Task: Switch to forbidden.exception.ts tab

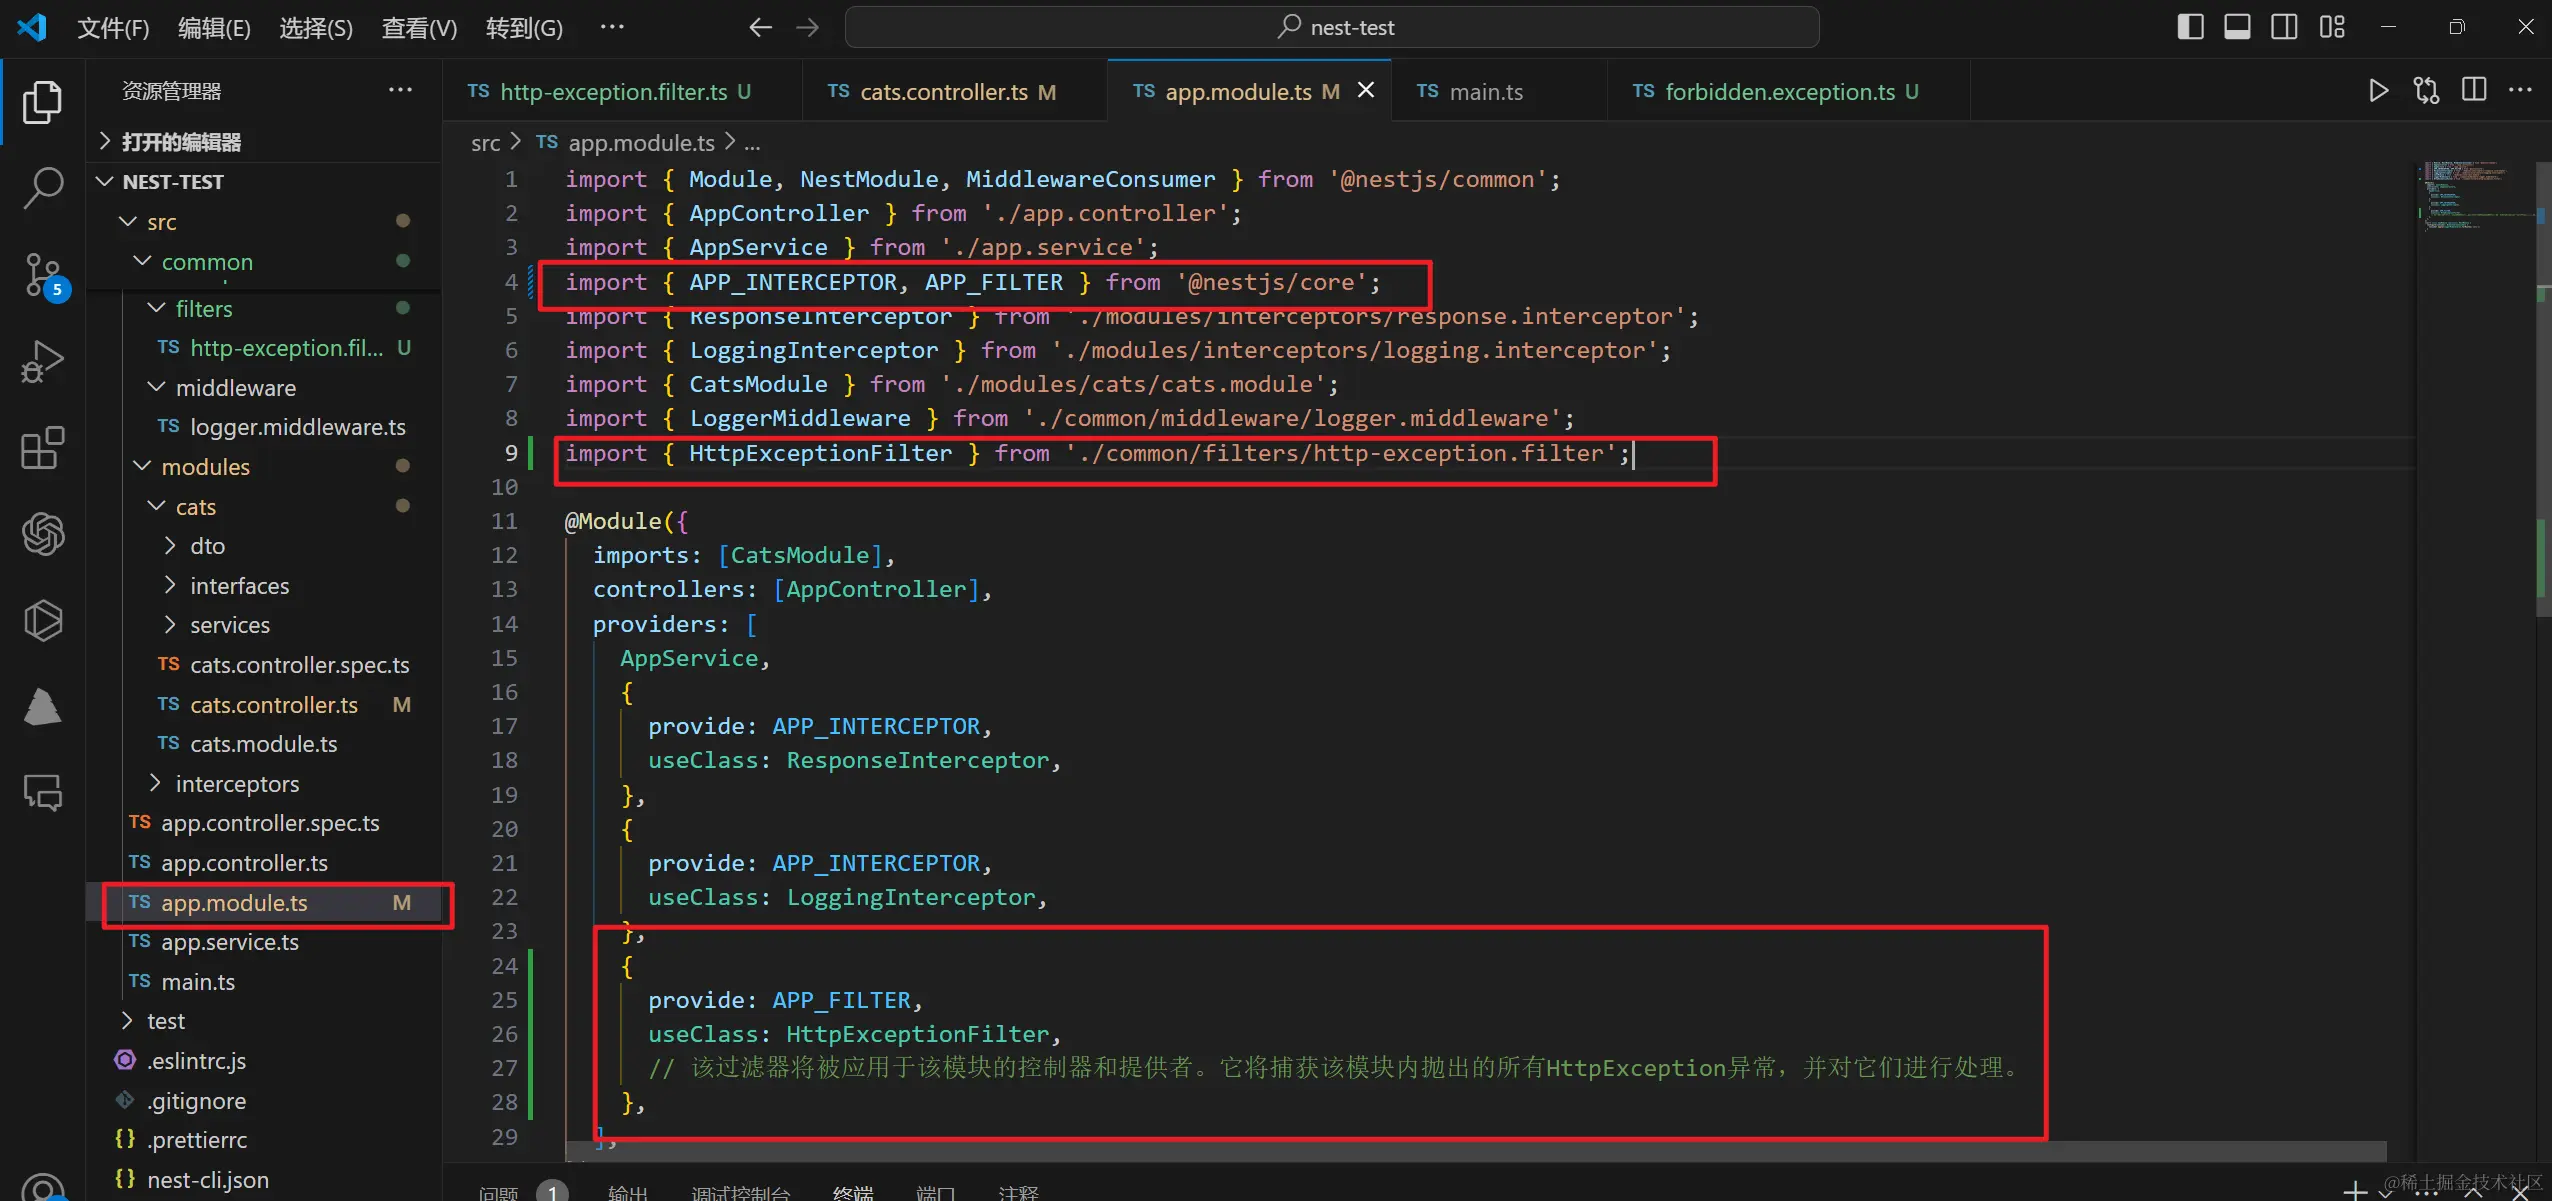Action: [x=1788, y=91]
